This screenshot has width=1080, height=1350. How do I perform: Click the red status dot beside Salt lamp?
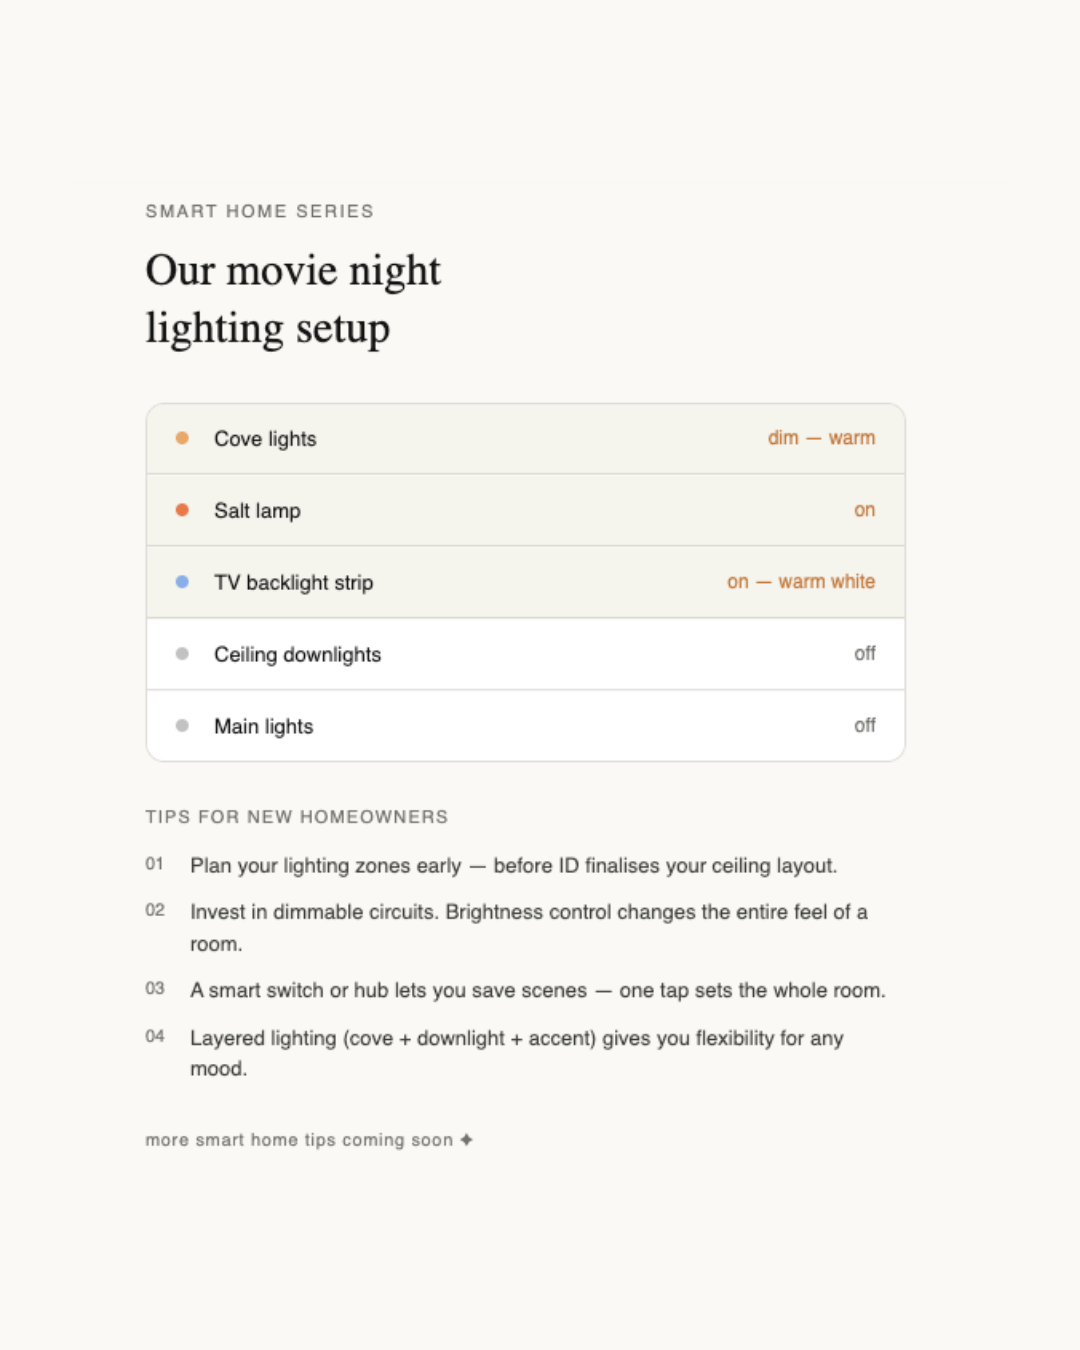(x=182, y=510)
